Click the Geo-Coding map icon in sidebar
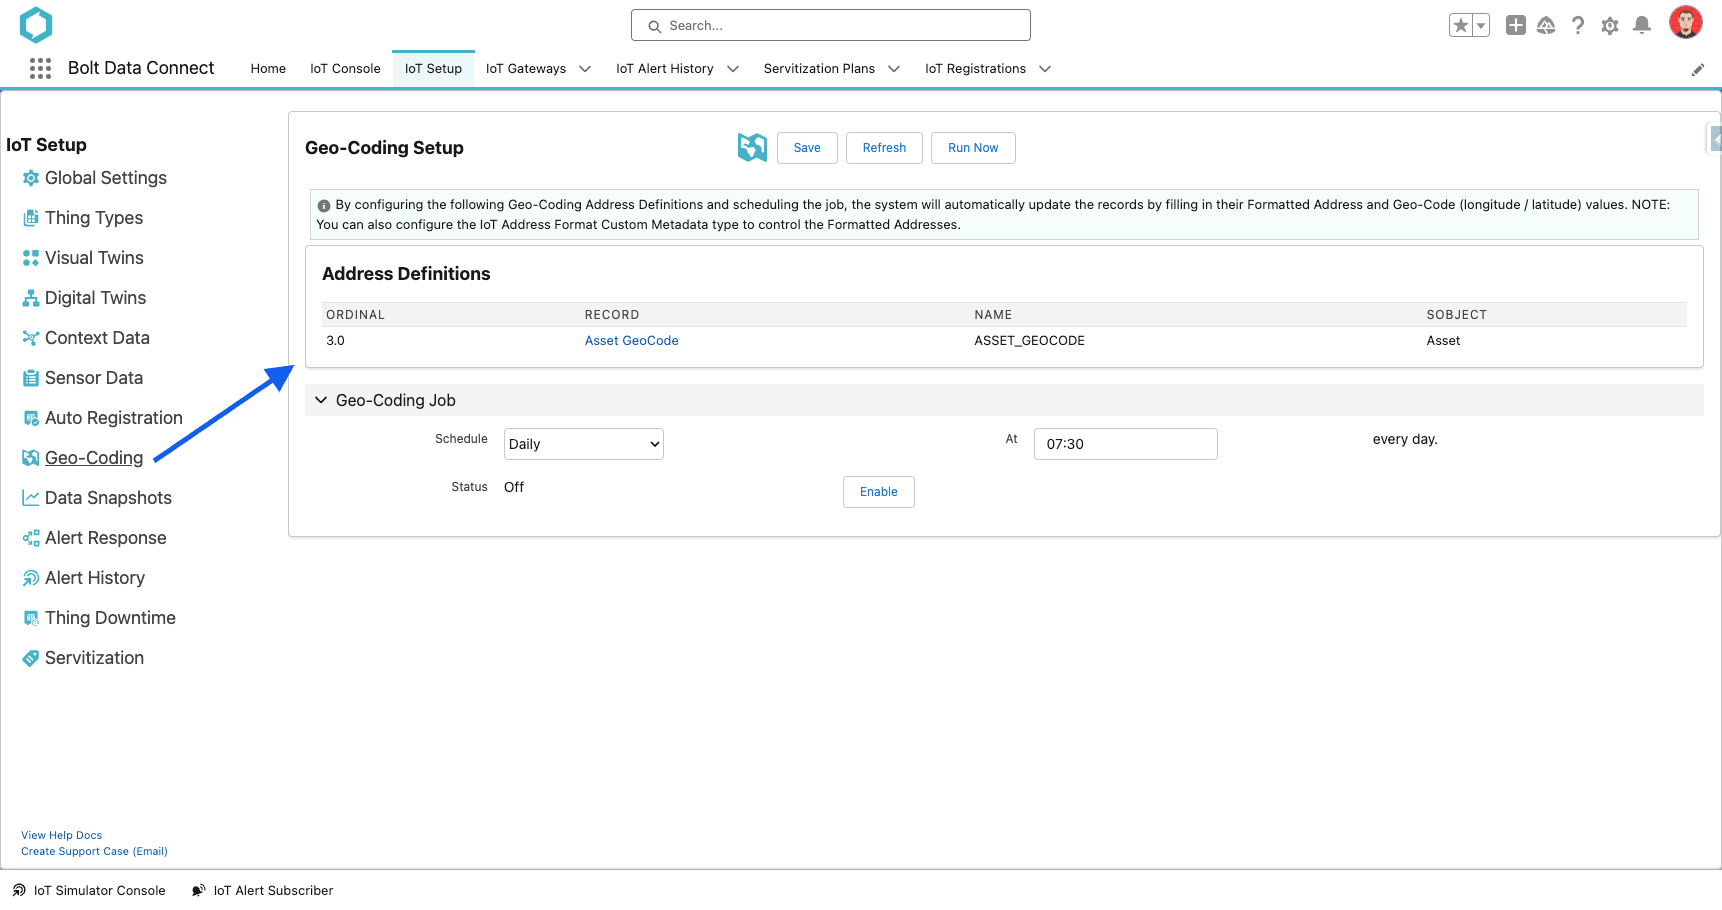 pyautogui.click(x=31, y=458)
